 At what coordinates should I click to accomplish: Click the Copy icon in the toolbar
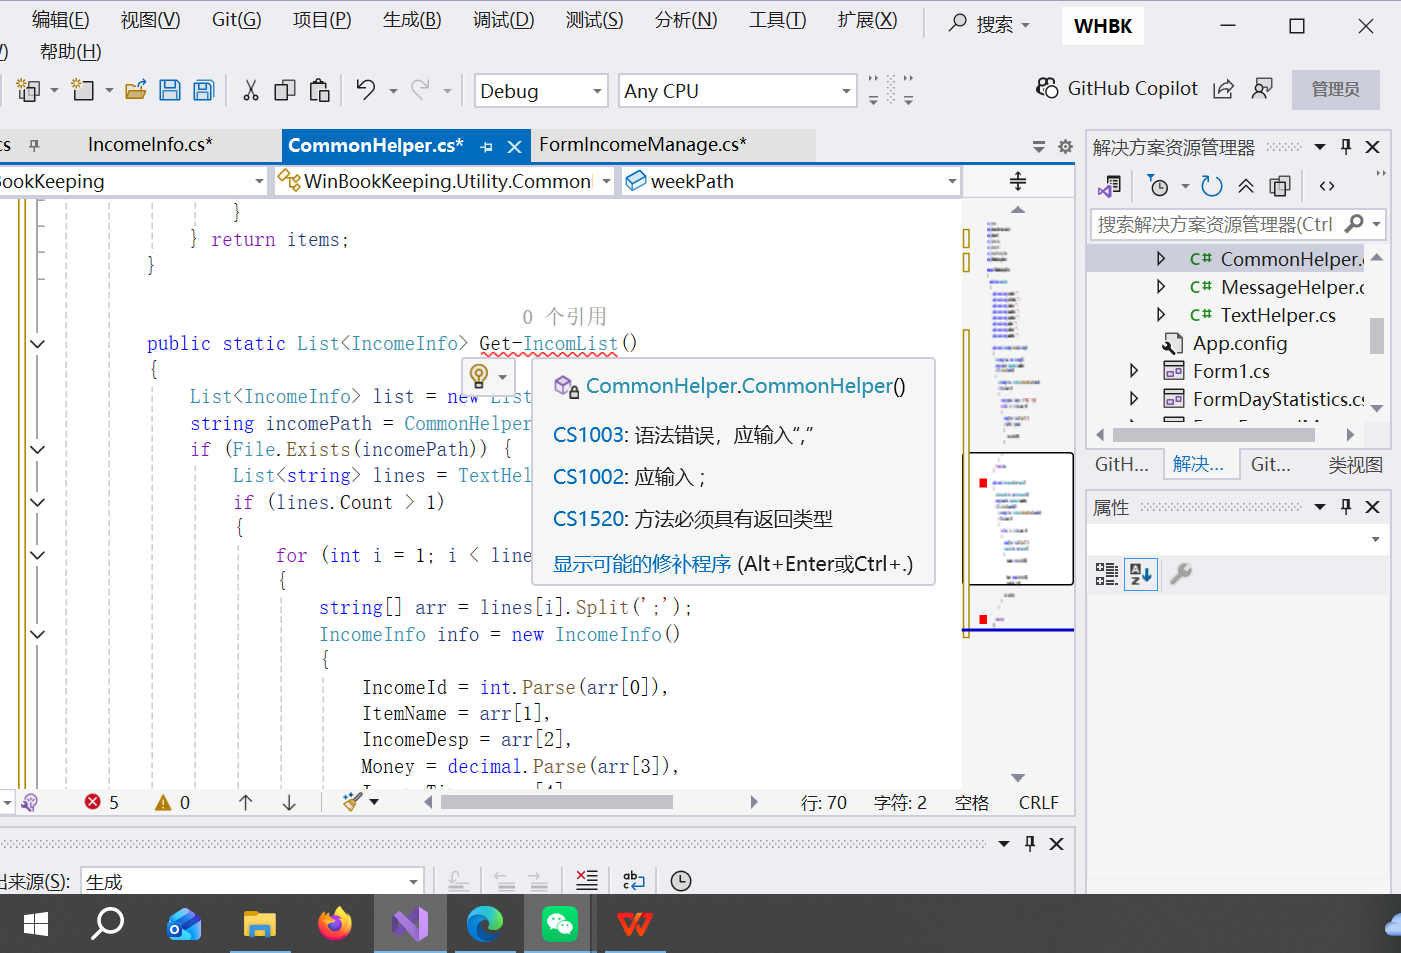(x=285, y=91)
